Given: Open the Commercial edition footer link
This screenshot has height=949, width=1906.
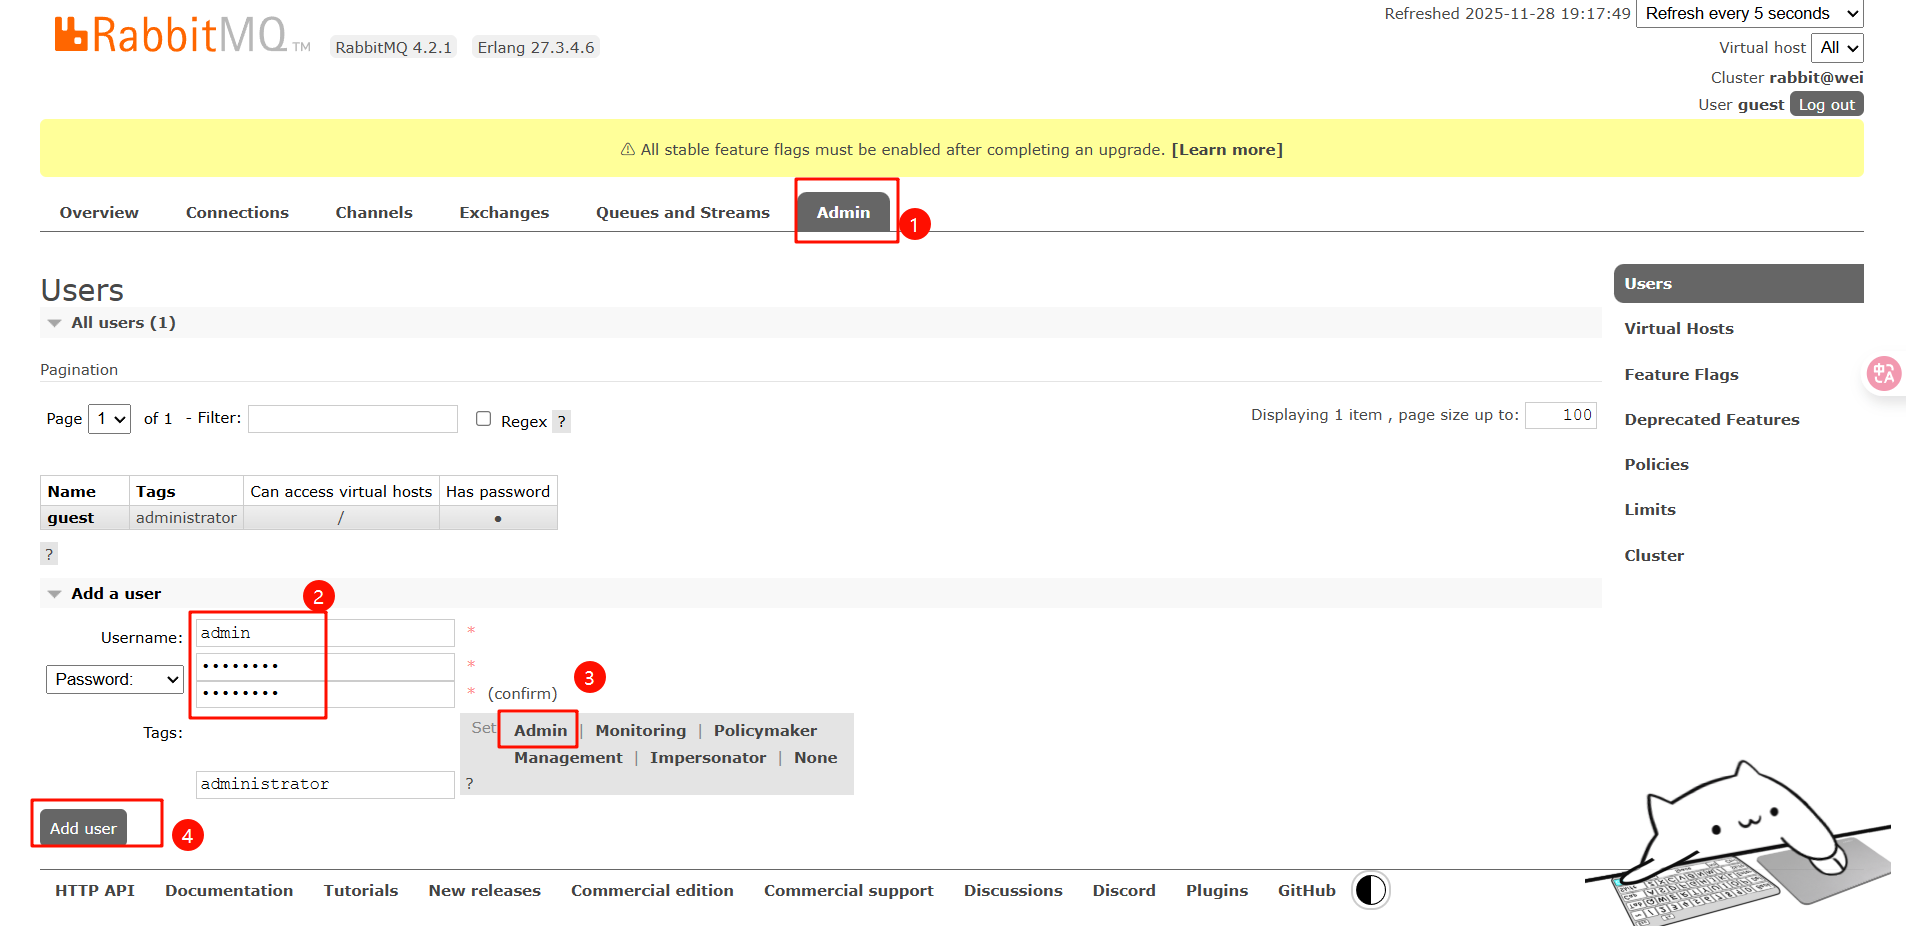Looking at the screenshot, I should pyautogui.click(x=652, y=891).
